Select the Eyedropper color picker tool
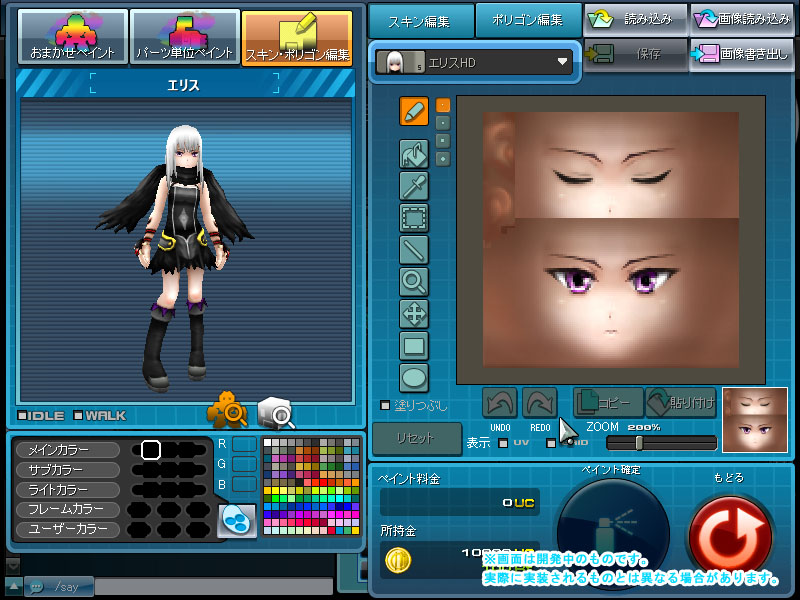 click(x=414, y=186)
